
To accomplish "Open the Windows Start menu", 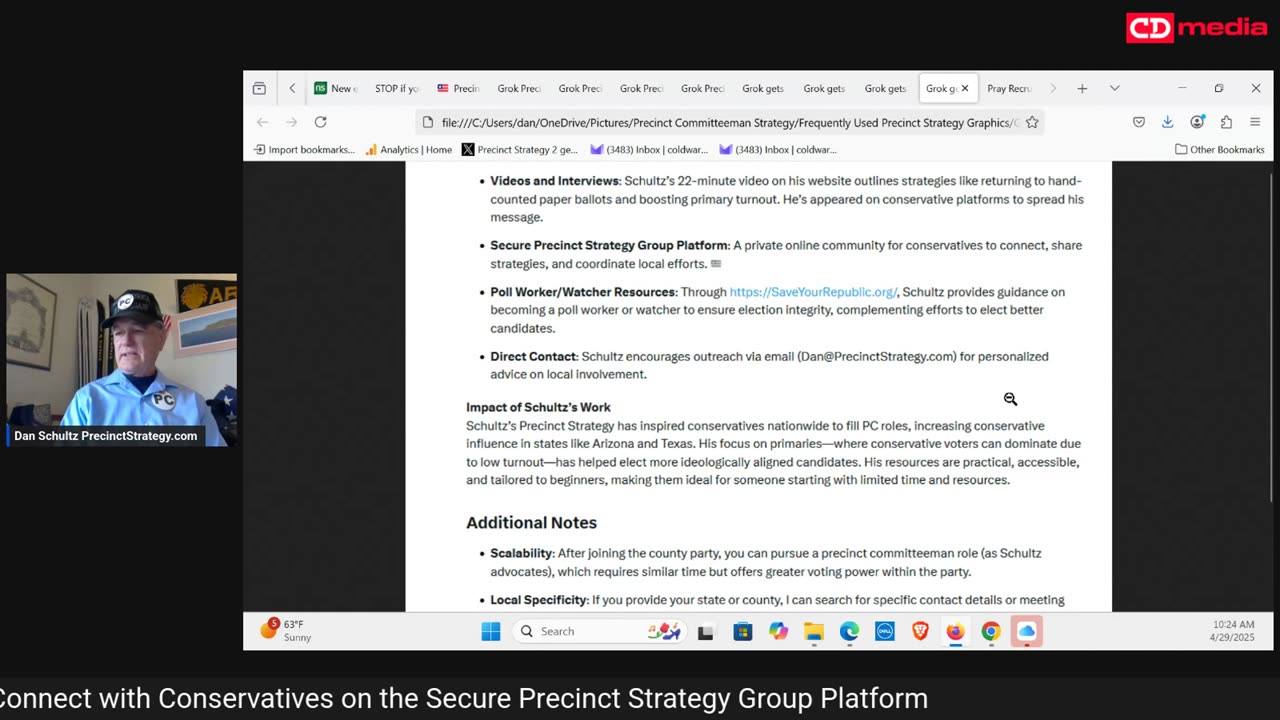I will [490, 631].
